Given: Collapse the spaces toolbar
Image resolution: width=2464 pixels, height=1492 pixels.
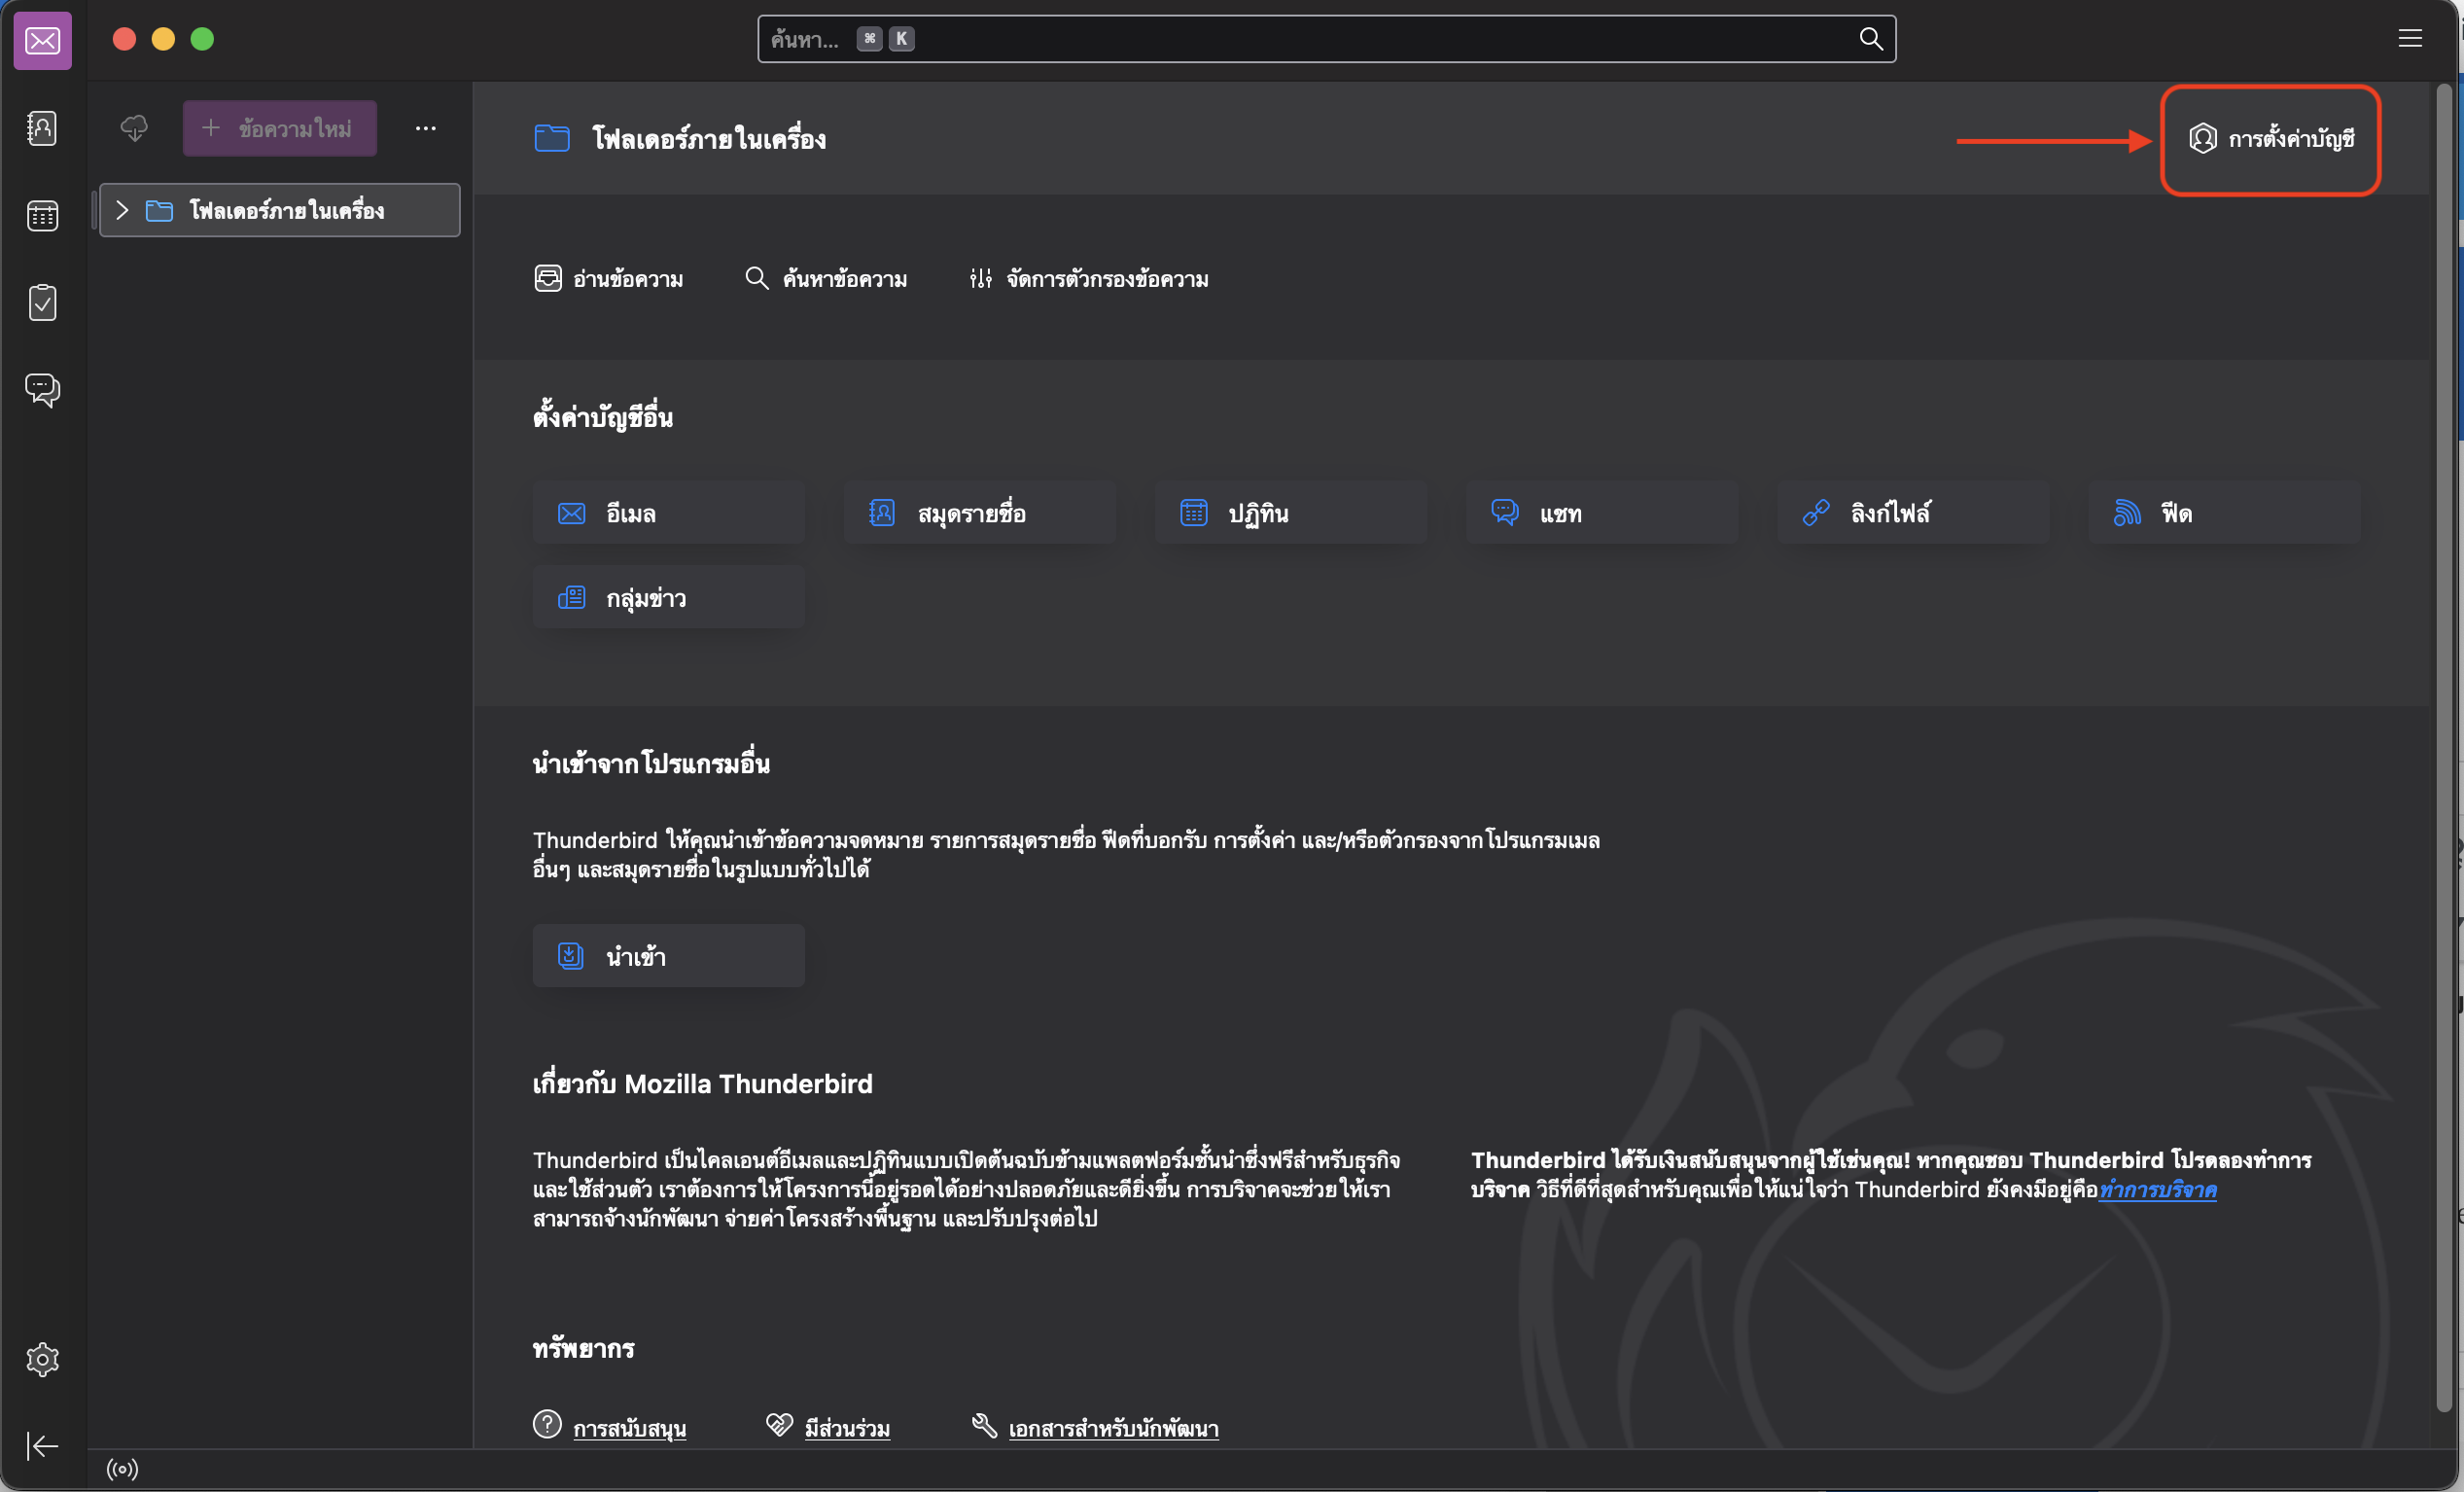Looking at the screenshot, I should pos(42,1446).
